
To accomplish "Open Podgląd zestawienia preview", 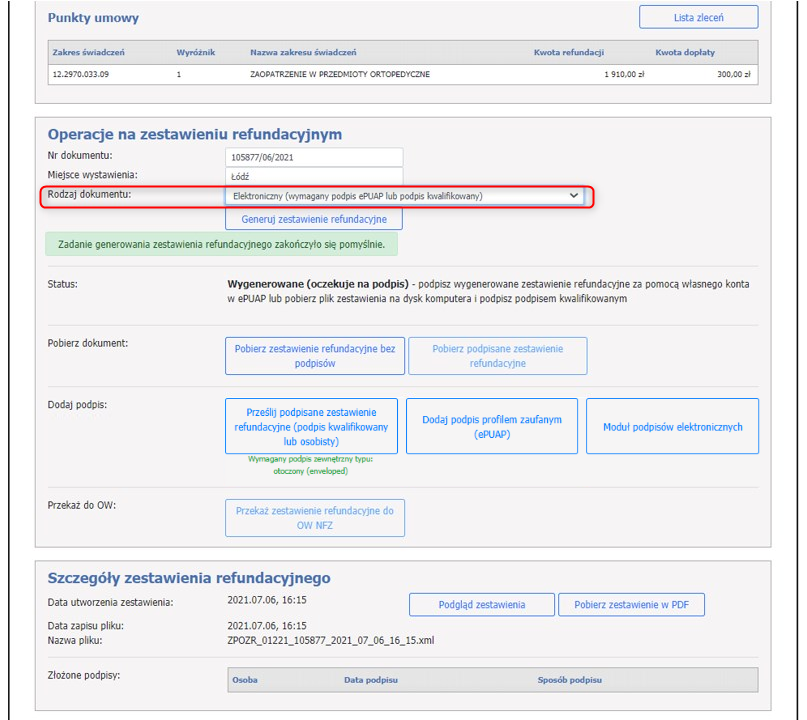I will (x=481, y=605).
